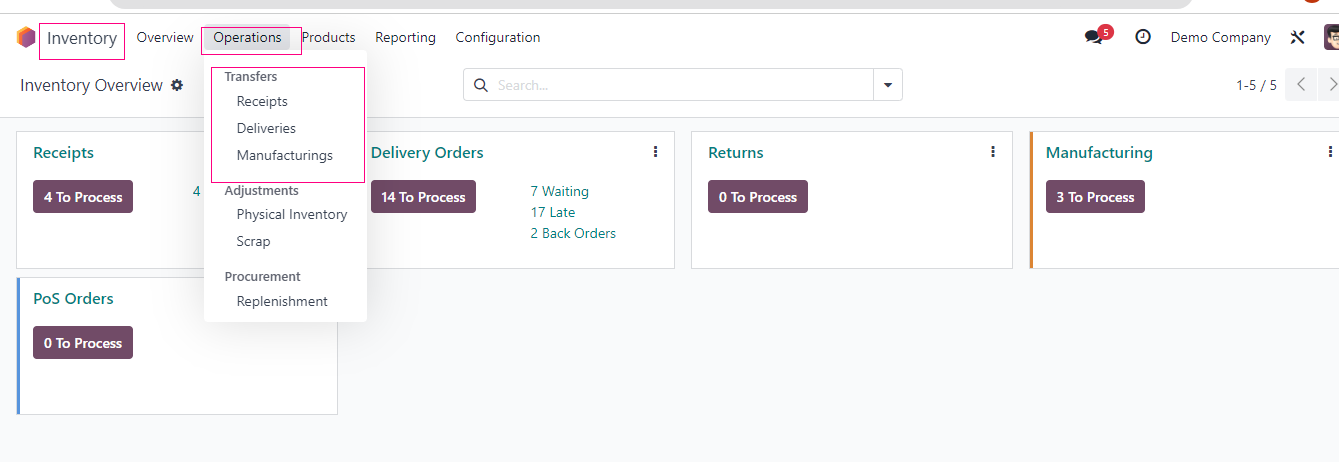
Task: Expand the search options dropdown arrow
Action: [888, 85]
